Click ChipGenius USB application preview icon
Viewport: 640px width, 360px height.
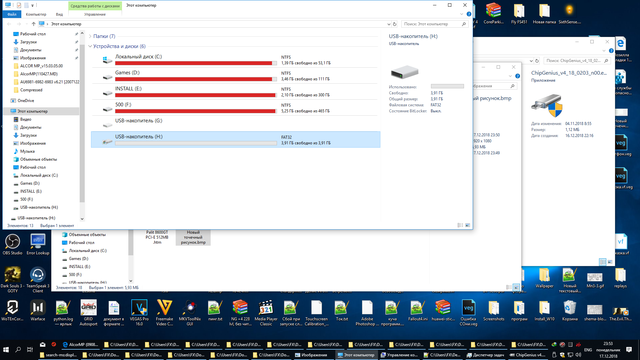click(547, 105)
